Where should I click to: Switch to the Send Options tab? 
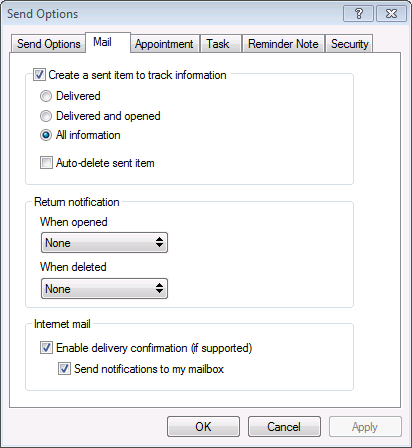point(49,44)
